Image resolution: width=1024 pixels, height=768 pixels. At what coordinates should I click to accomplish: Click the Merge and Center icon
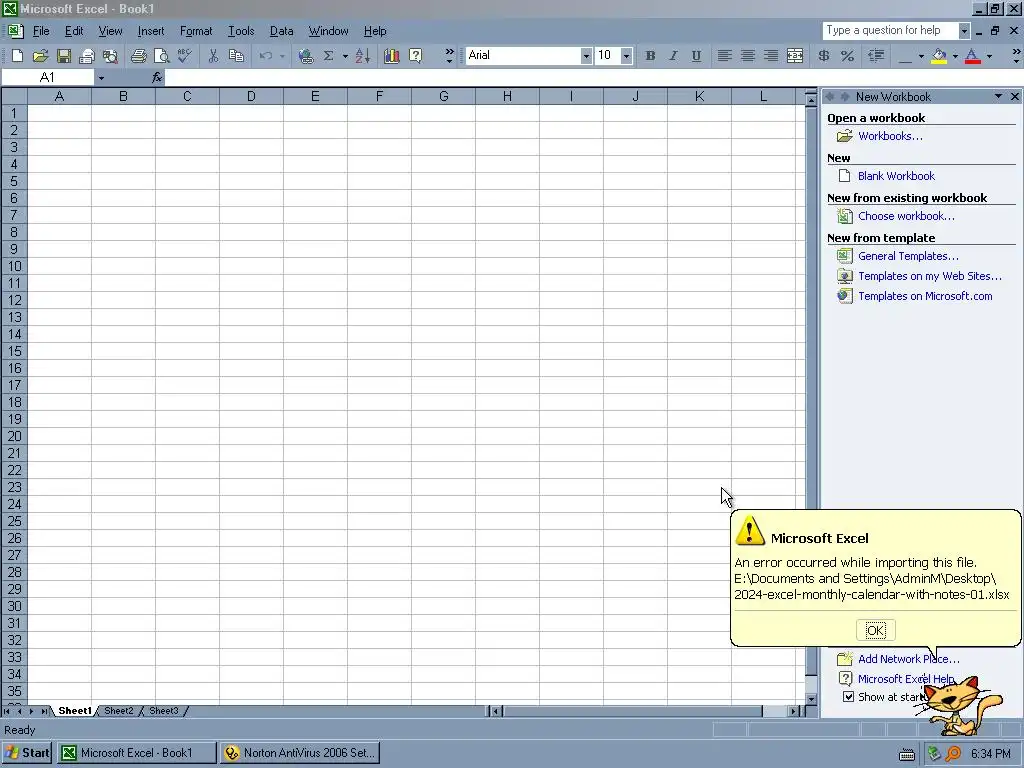coord(795,56)
